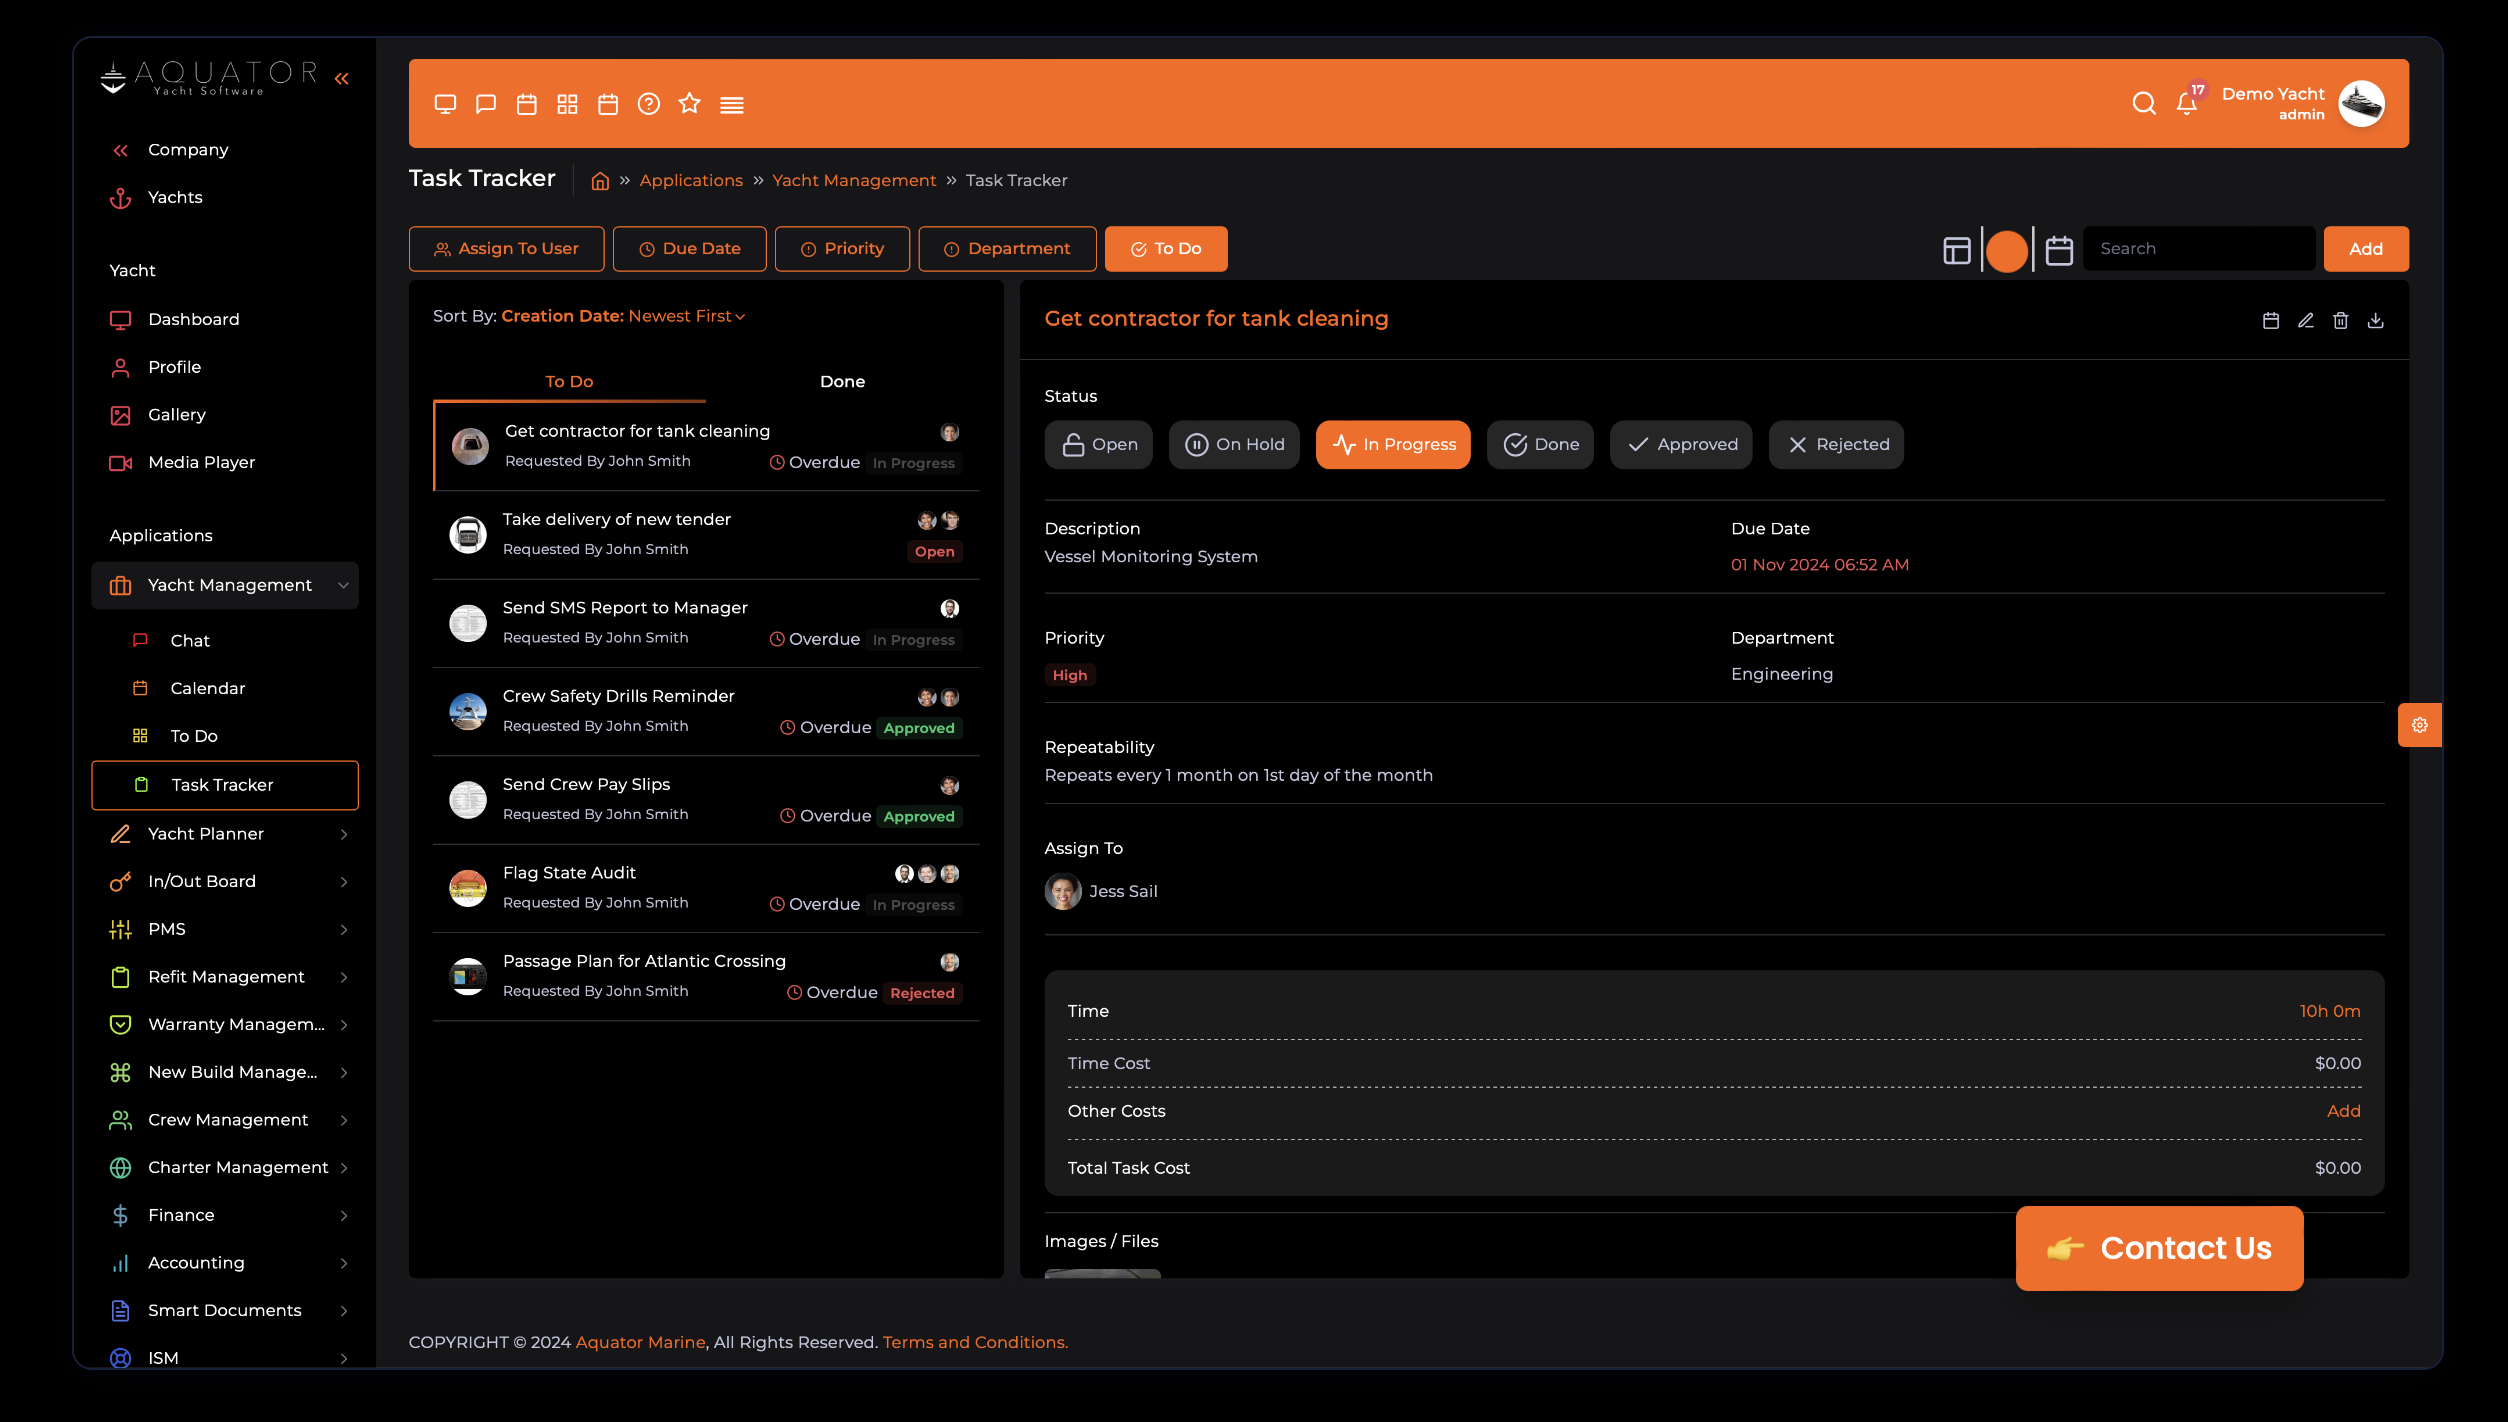Viewport: 2508px width, 1422px height.
Task: Open the Terms and Conditions link
Action: [x=975, y=1342]
